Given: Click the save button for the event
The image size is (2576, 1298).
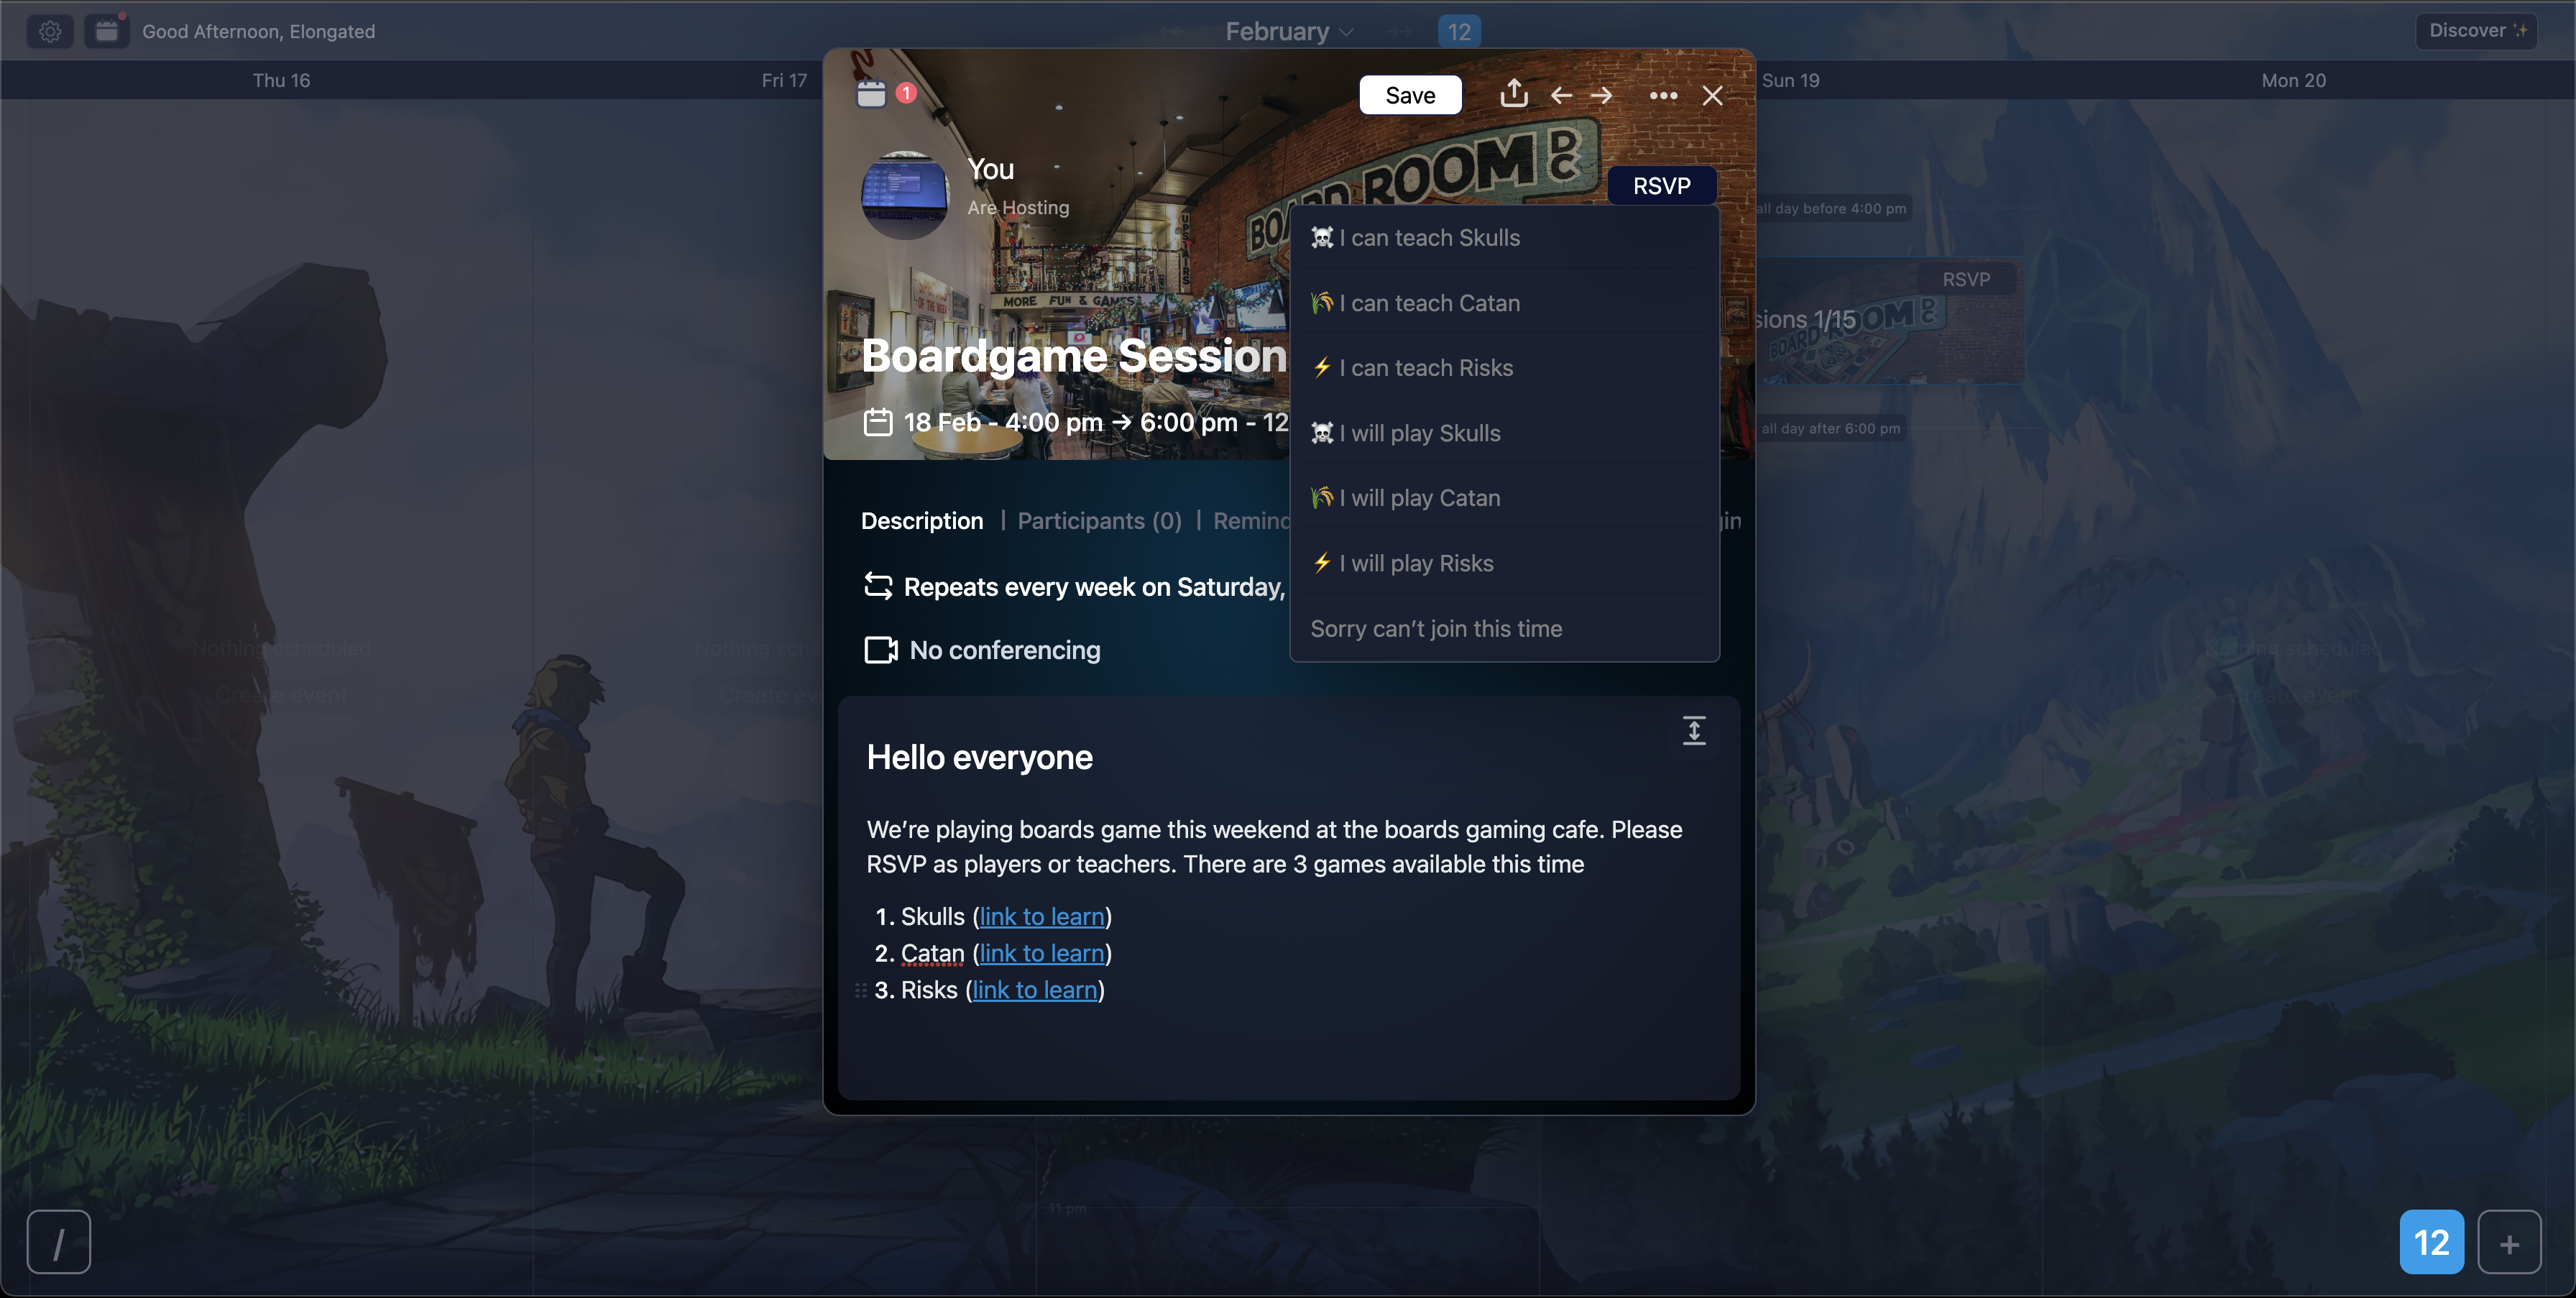Looking at the screenshot, I should point(1410,94).
